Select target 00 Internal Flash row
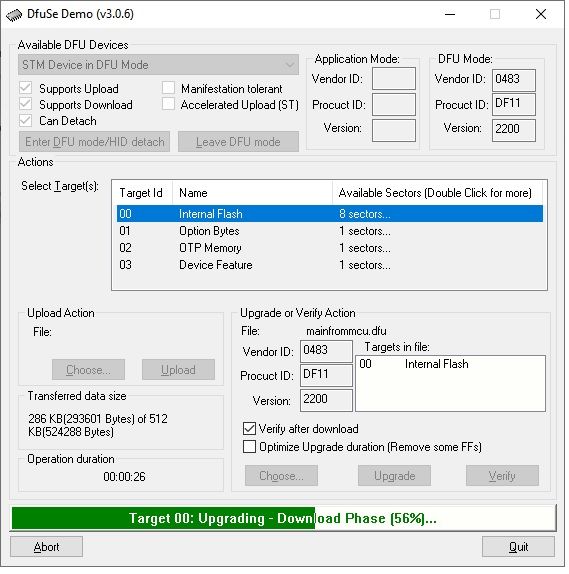The width and height of the screenshot is (569, 574). (330, 214)
